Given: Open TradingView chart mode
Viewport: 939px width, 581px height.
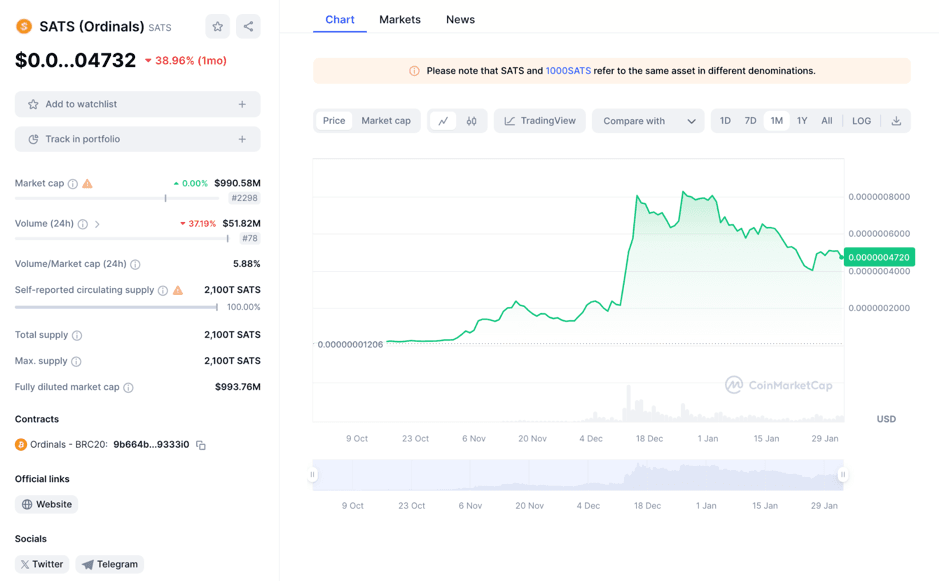Looking at the screenshot, I should pyautogui.click(x=539, y=121).
